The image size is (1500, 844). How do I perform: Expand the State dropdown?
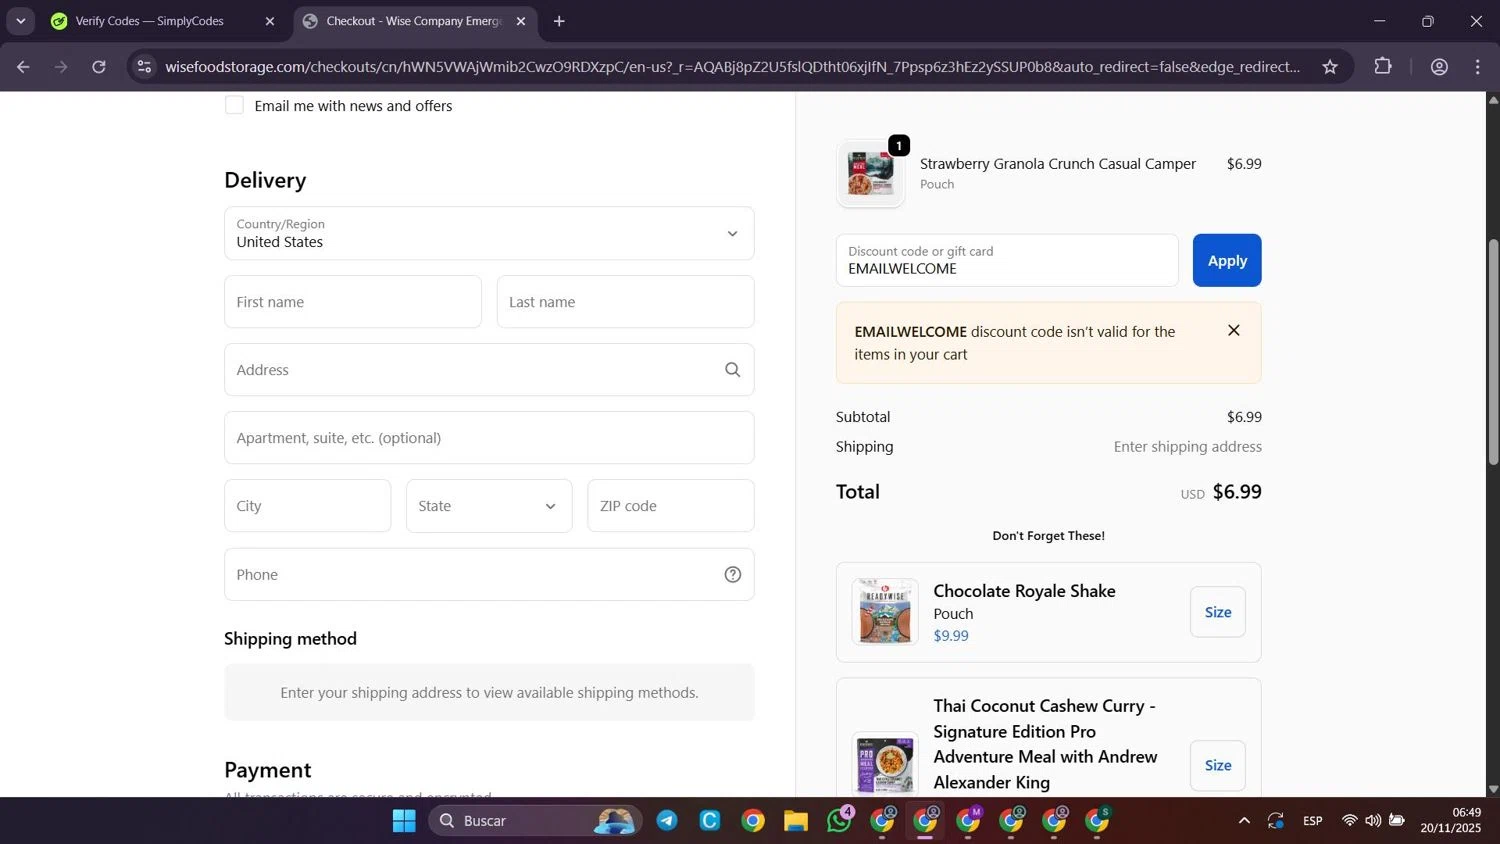tap(489, 506)
